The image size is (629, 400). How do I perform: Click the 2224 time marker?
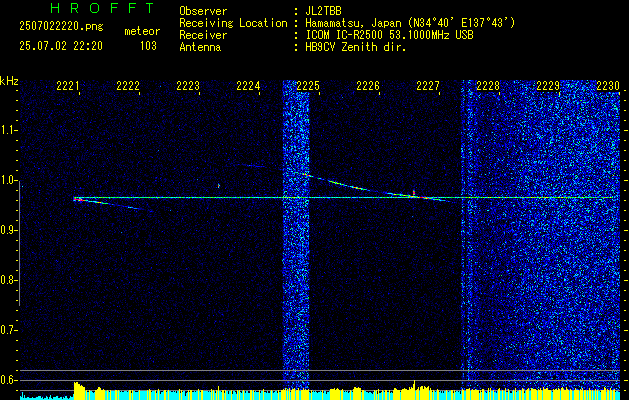click(x=248, y=86)
